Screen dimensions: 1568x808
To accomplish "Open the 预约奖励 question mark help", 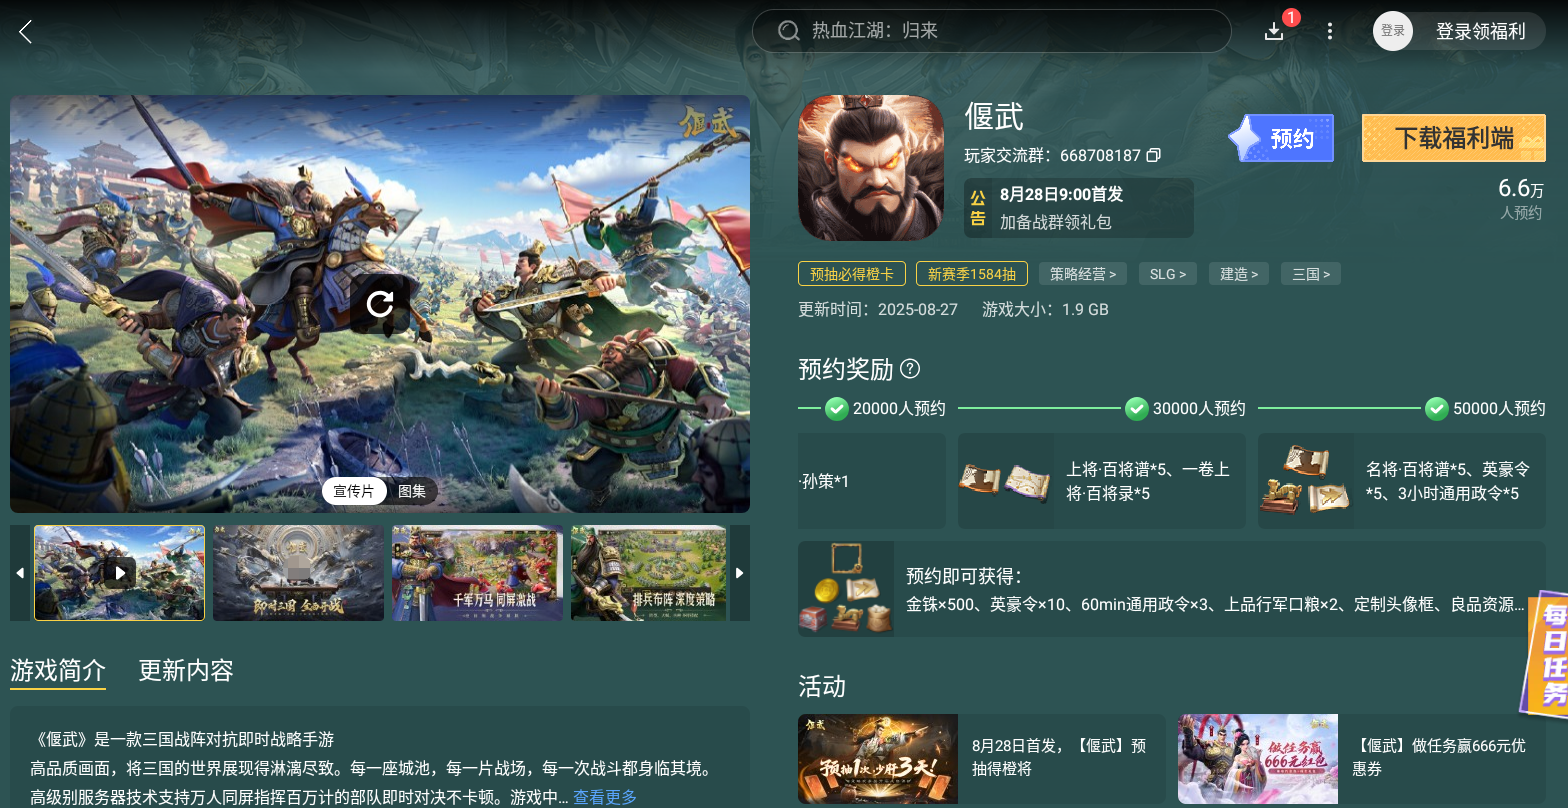I will 910,369.
